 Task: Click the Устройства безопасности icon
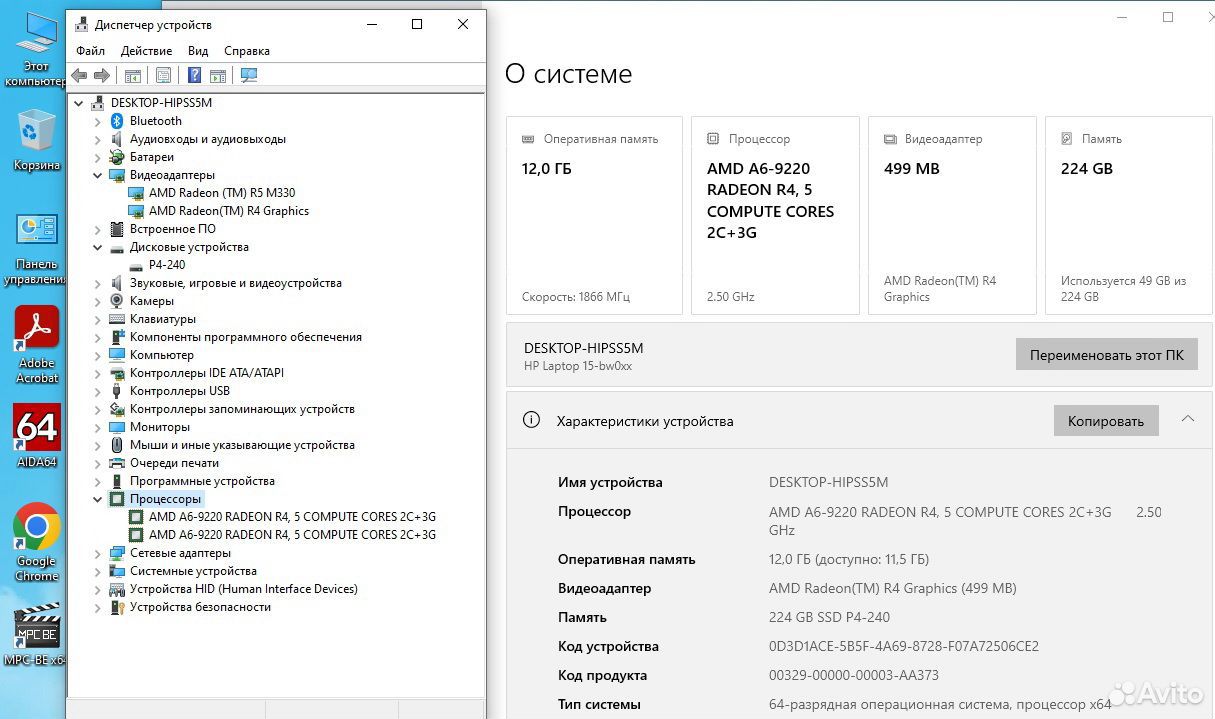point(117,607)
